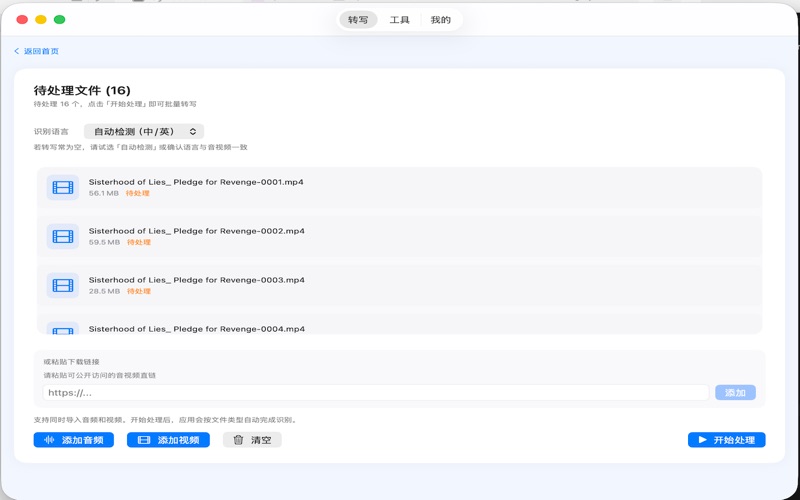800x500 pixels.
Task: Open the 工具 tab
Action: click(x=399, y=20)
